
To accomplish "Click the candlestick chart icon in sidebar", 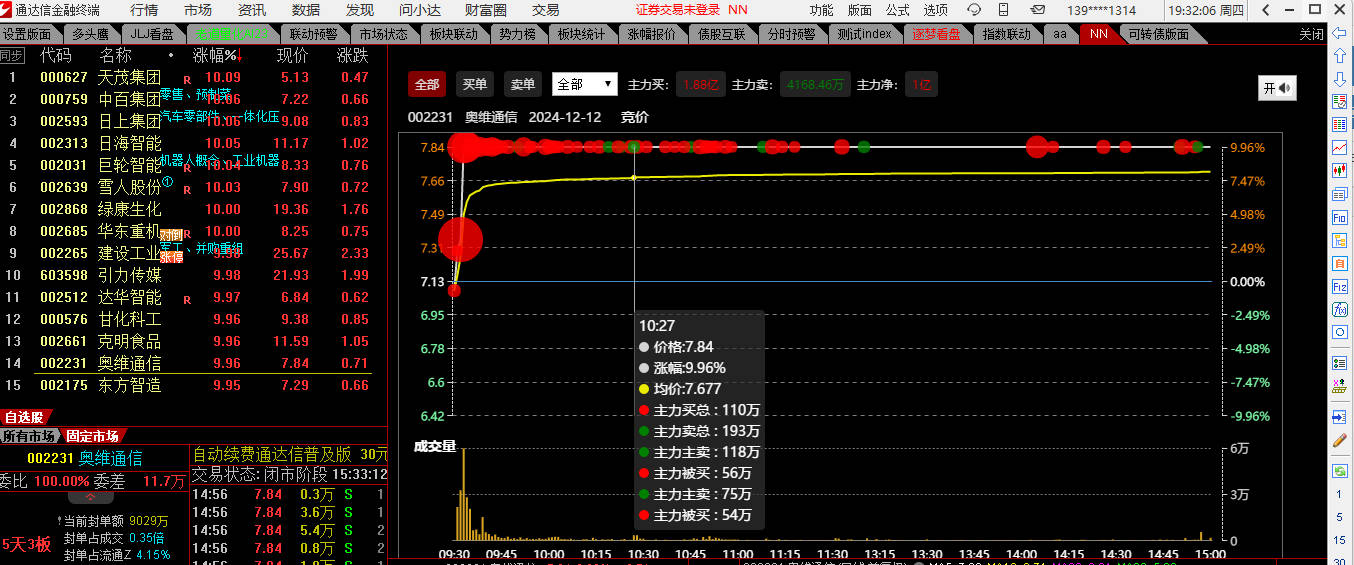I will tap(1339, 171).
